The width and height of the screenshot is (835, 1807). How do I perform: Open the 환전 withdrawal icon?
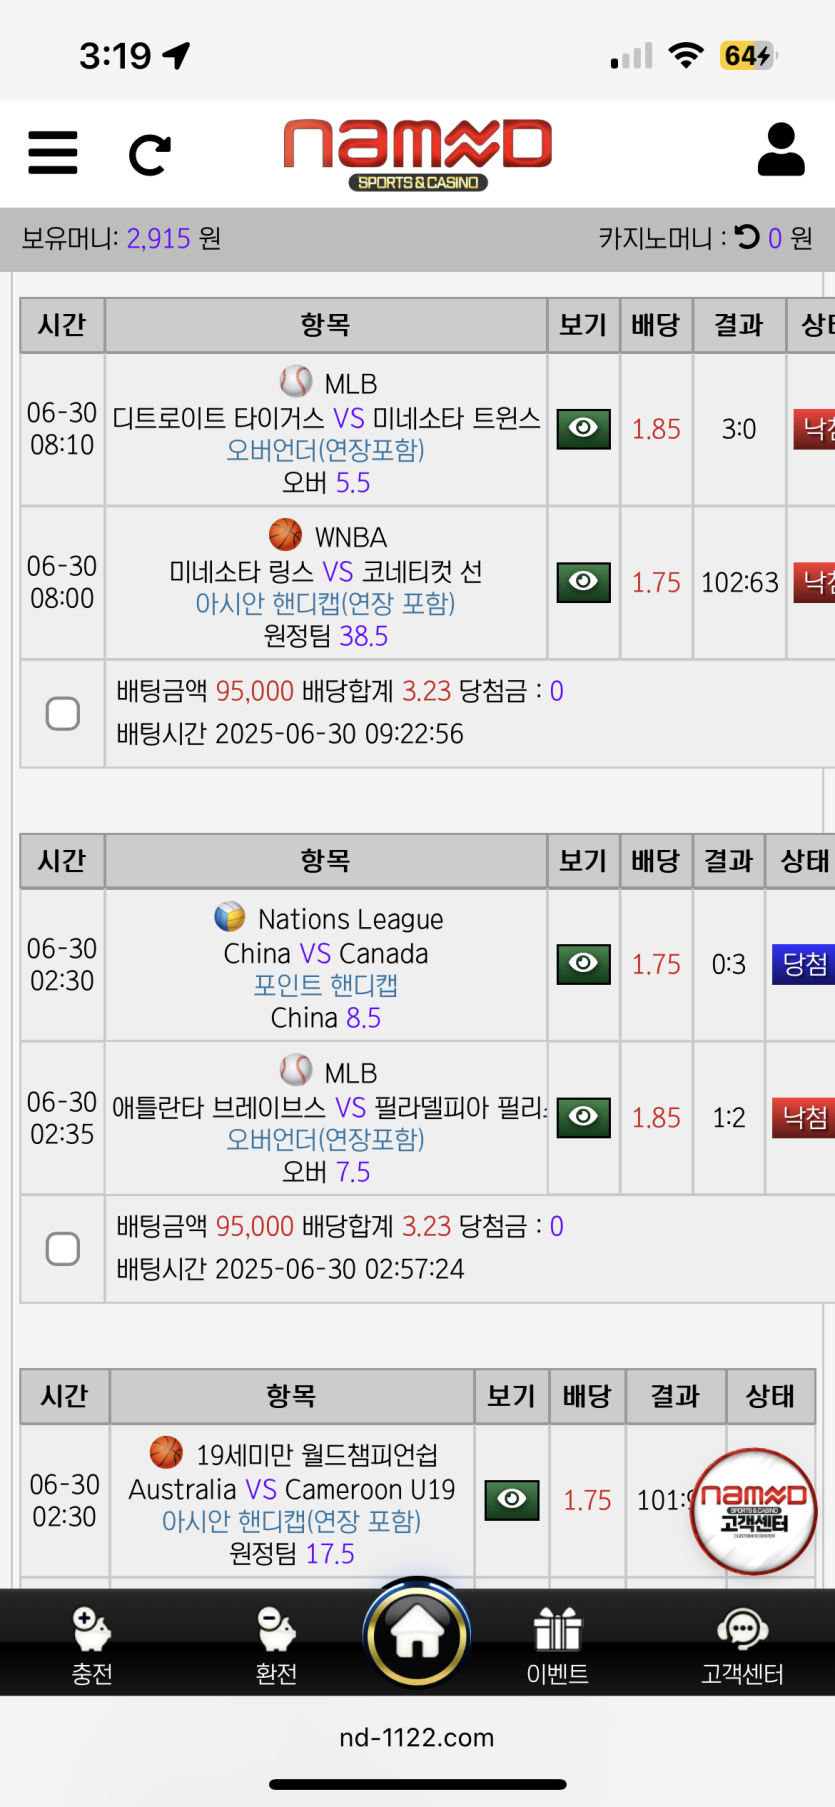pyautogui.click(x=276, y=1645)
